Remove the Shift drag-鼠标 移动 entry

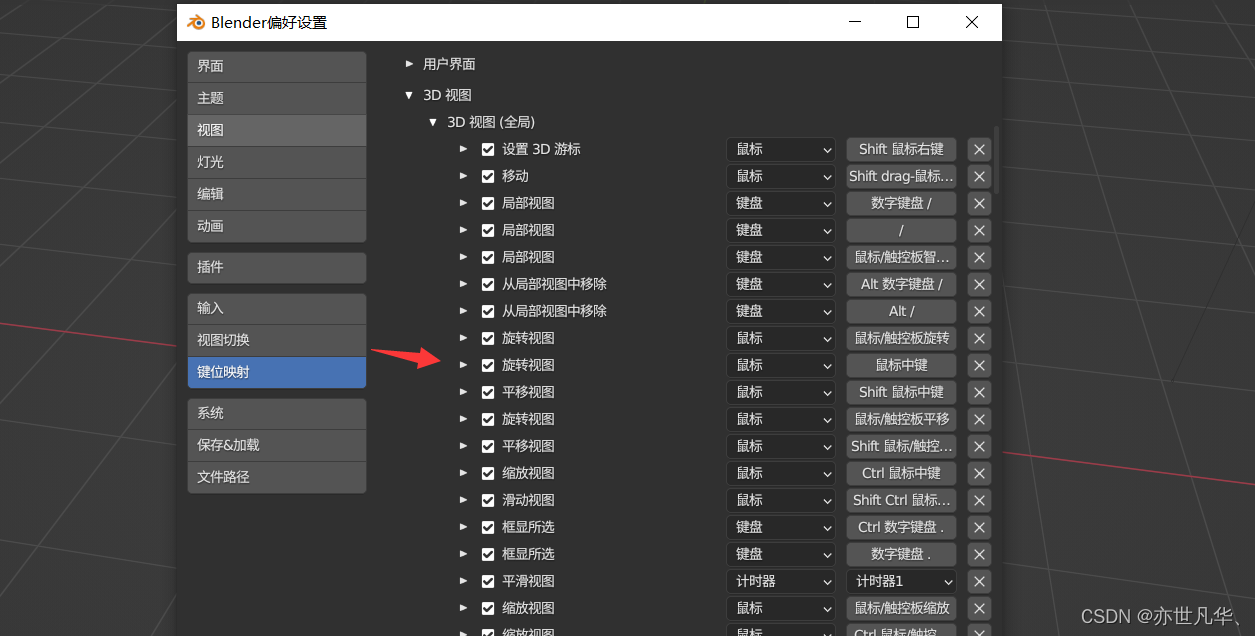(x=979, y=176)
